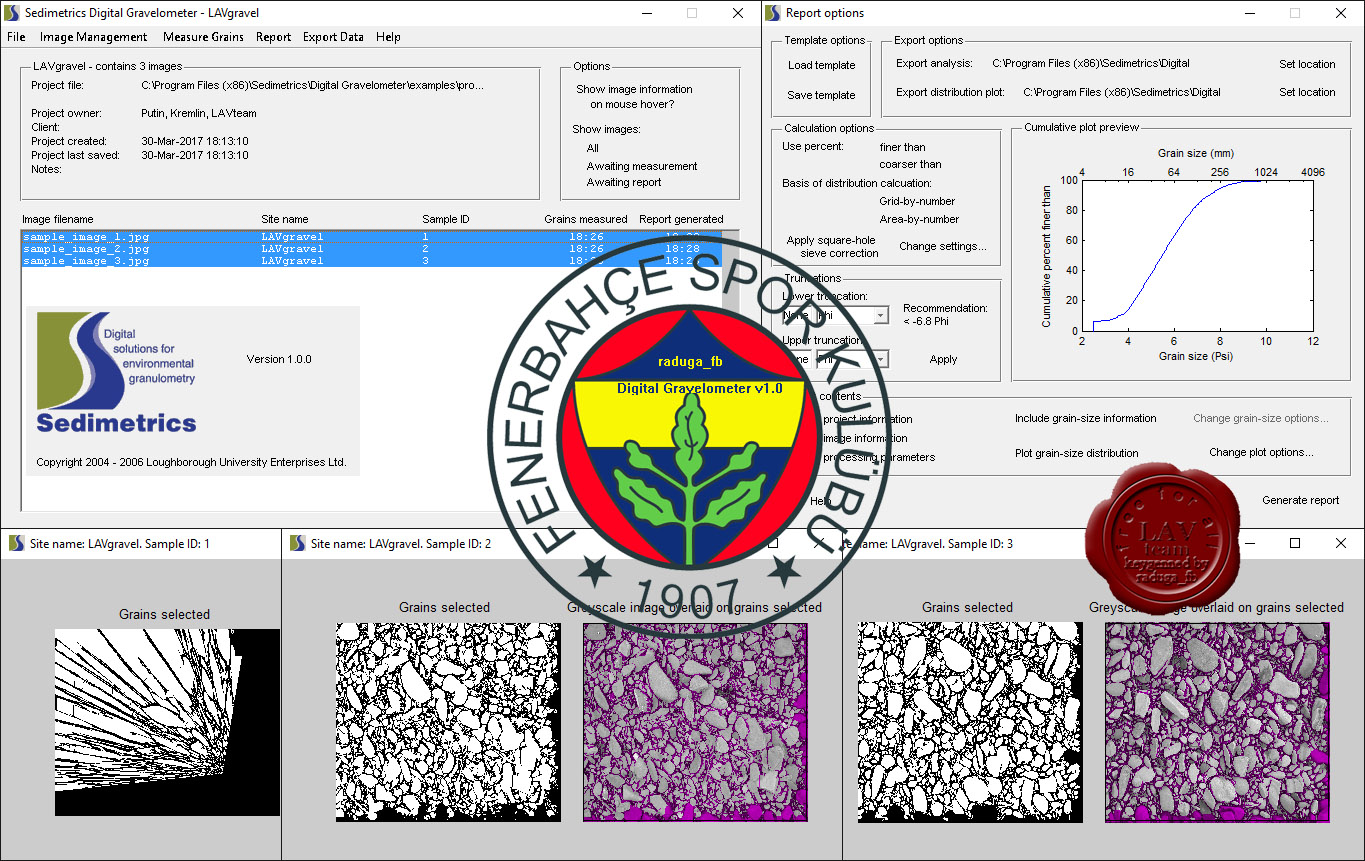Click the greyscale overlay image in Sample 3 window
Image resolution: width=1365 pixels, height=861 pixels.
1218,722
